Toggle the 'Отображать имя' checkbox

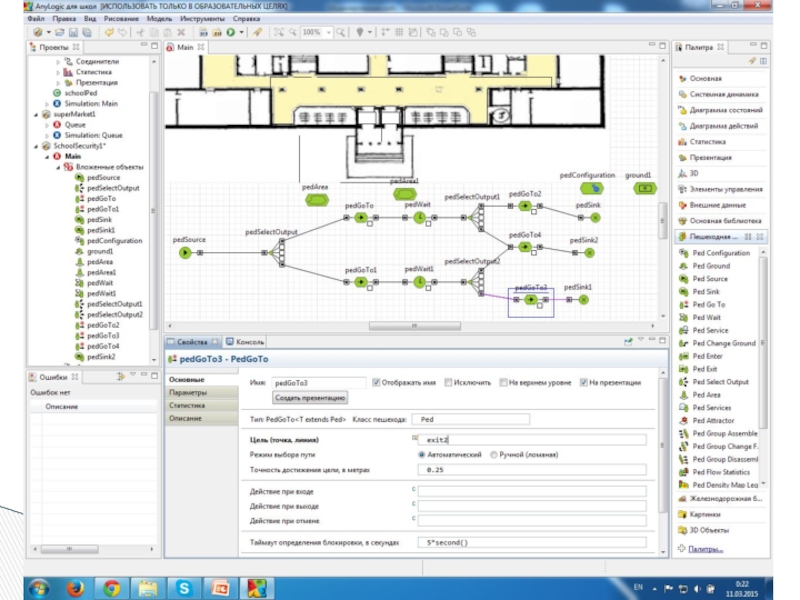pos(376,382)
